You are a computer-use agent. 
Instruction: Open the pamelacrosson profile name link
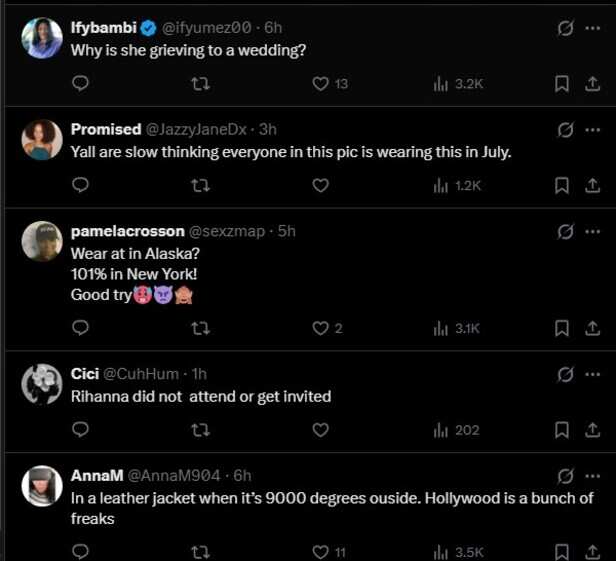click(128, 231)
